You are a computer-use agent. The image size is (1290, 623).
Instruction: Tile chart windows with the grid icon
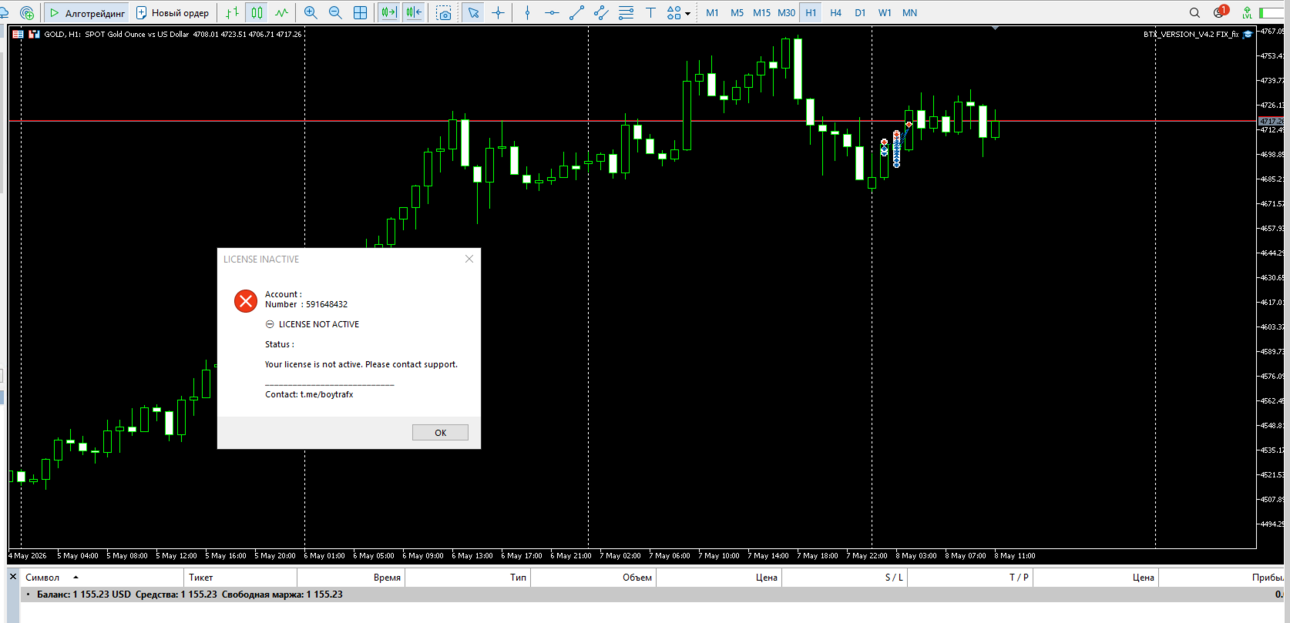[x=361, y=13]
